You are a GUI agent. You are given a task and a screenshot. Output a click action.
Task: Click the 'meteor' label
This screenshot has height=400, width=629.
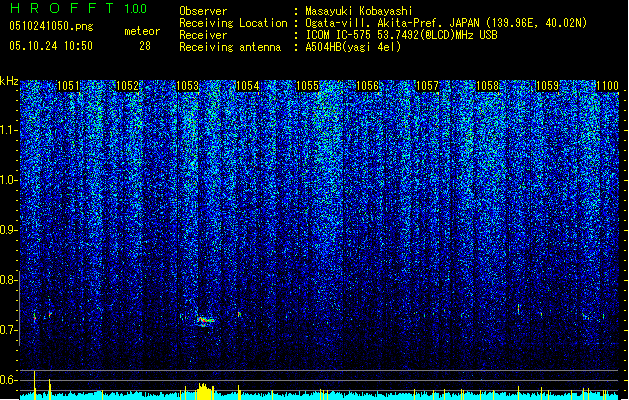(x=142, y=31)
